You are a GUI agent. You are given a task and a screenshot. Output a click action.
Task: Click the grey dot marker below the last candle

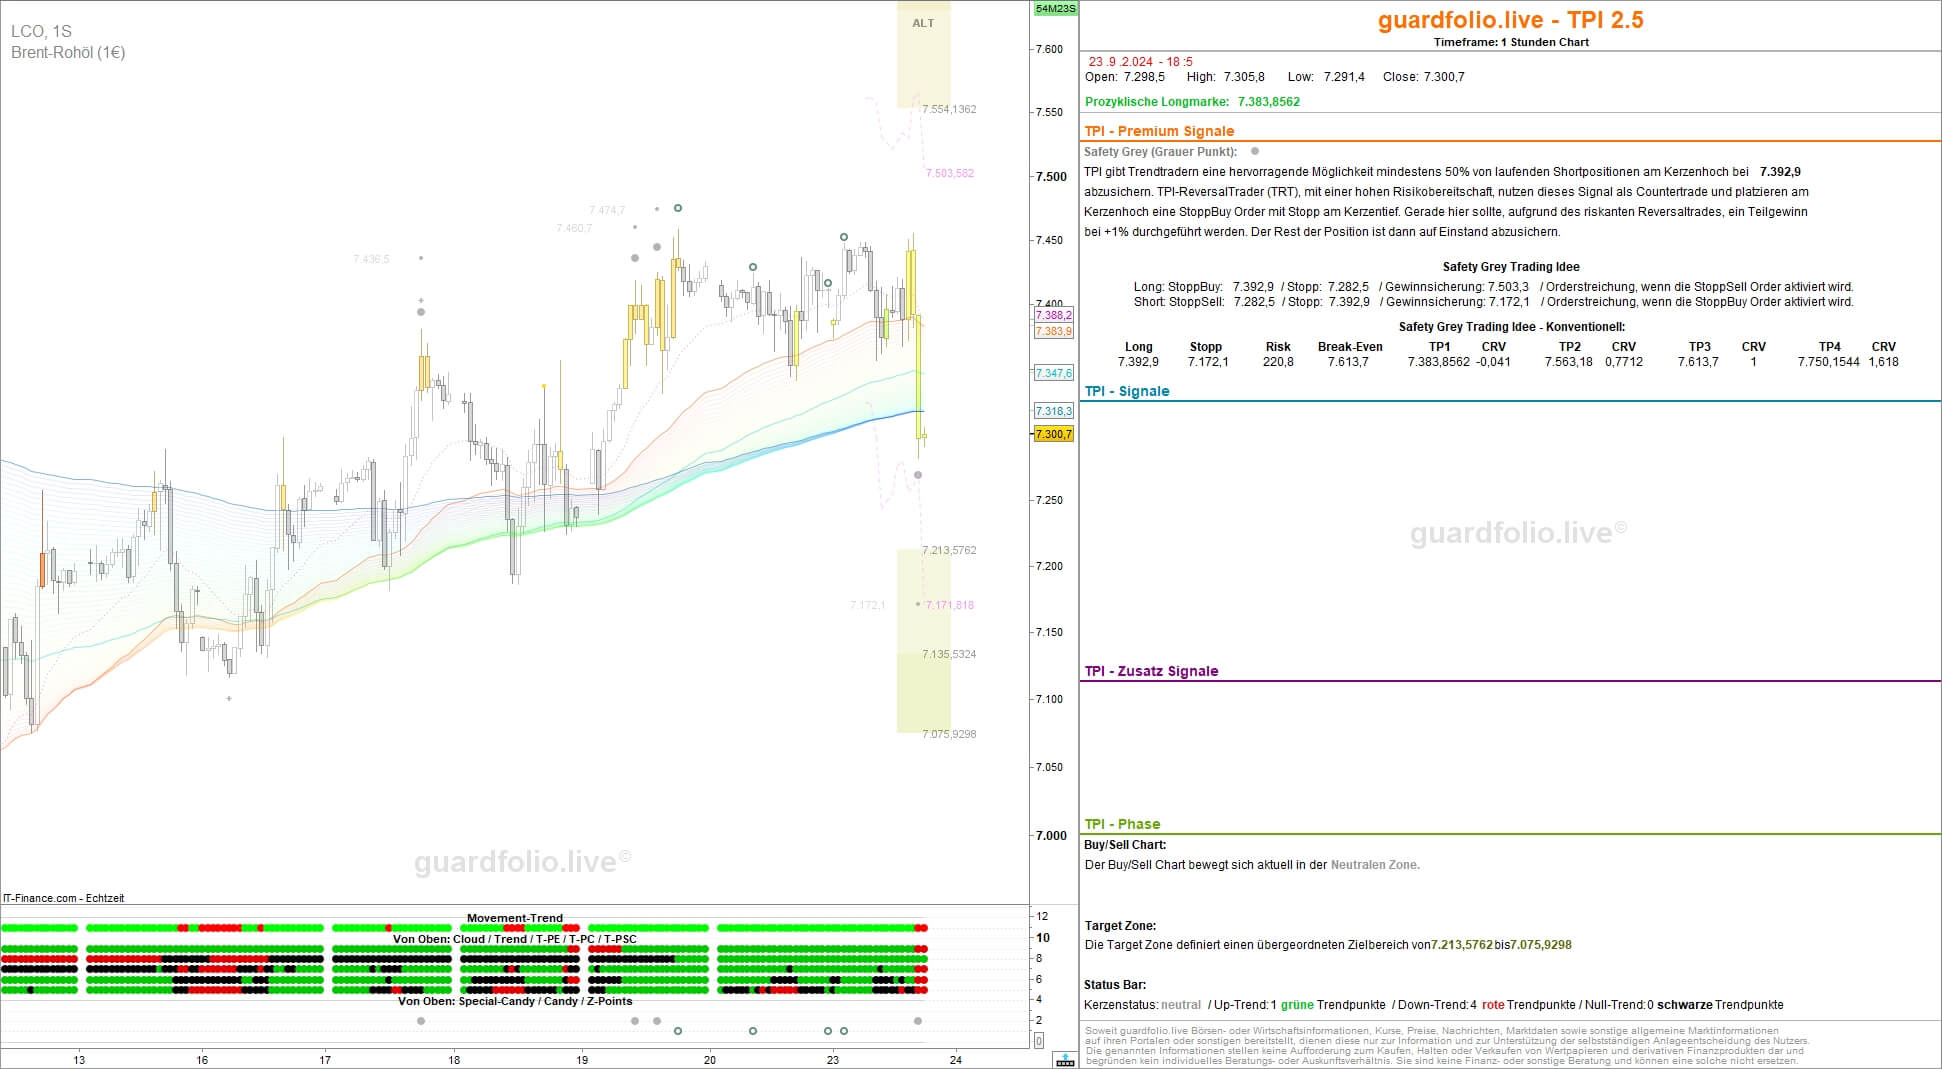[918, 475]
